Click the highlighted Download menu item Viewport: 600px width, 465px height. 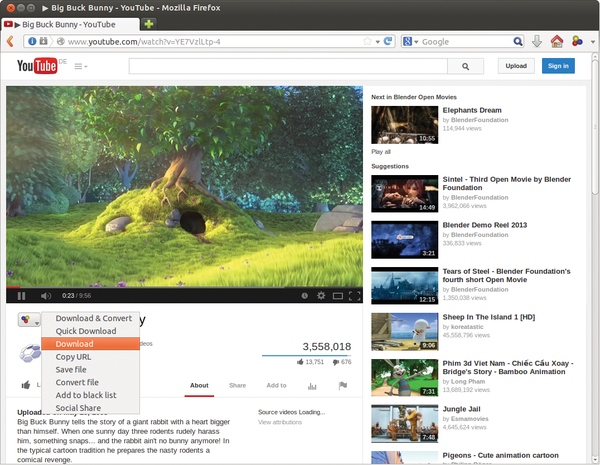pos(90,344)
